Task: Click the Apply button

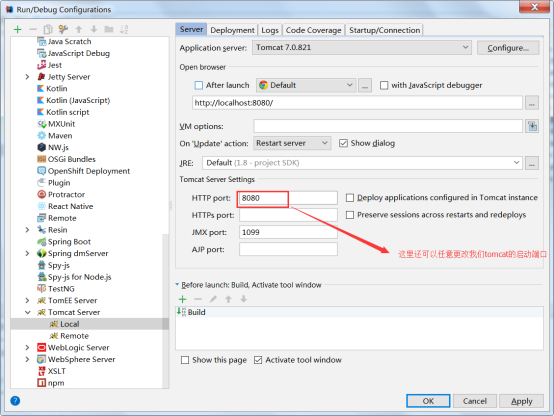Action: 521,401
